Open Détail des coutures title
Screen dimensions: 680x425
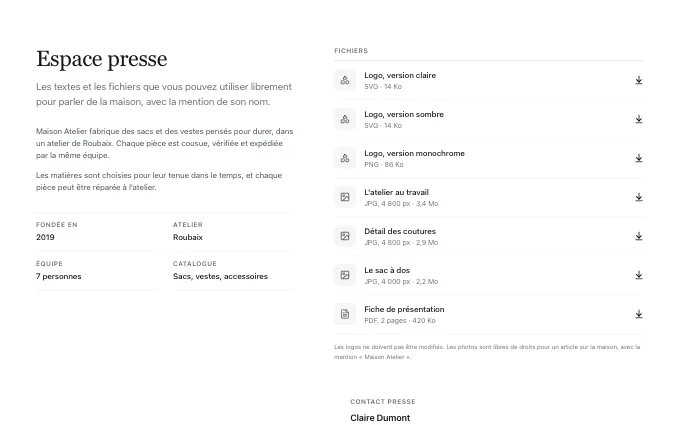(x=400, y=232)
